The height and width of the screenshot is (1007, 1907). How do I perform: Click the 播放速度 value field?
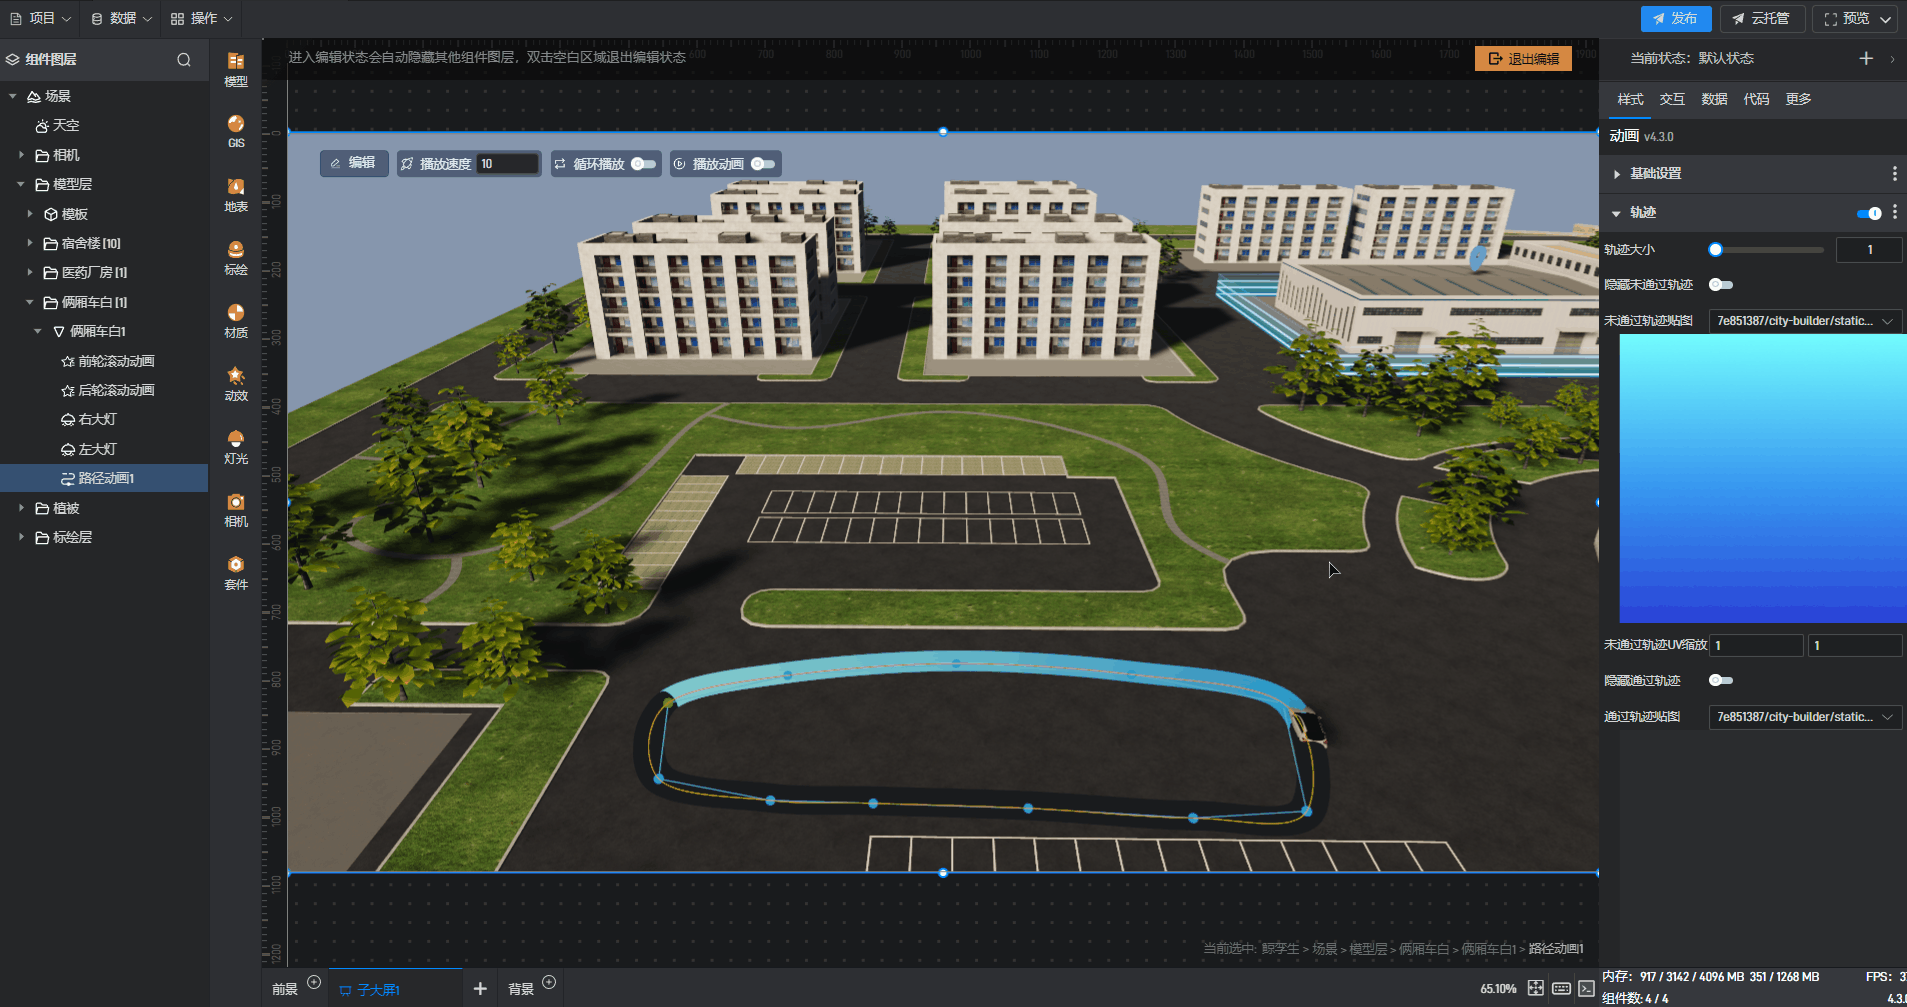508,164
